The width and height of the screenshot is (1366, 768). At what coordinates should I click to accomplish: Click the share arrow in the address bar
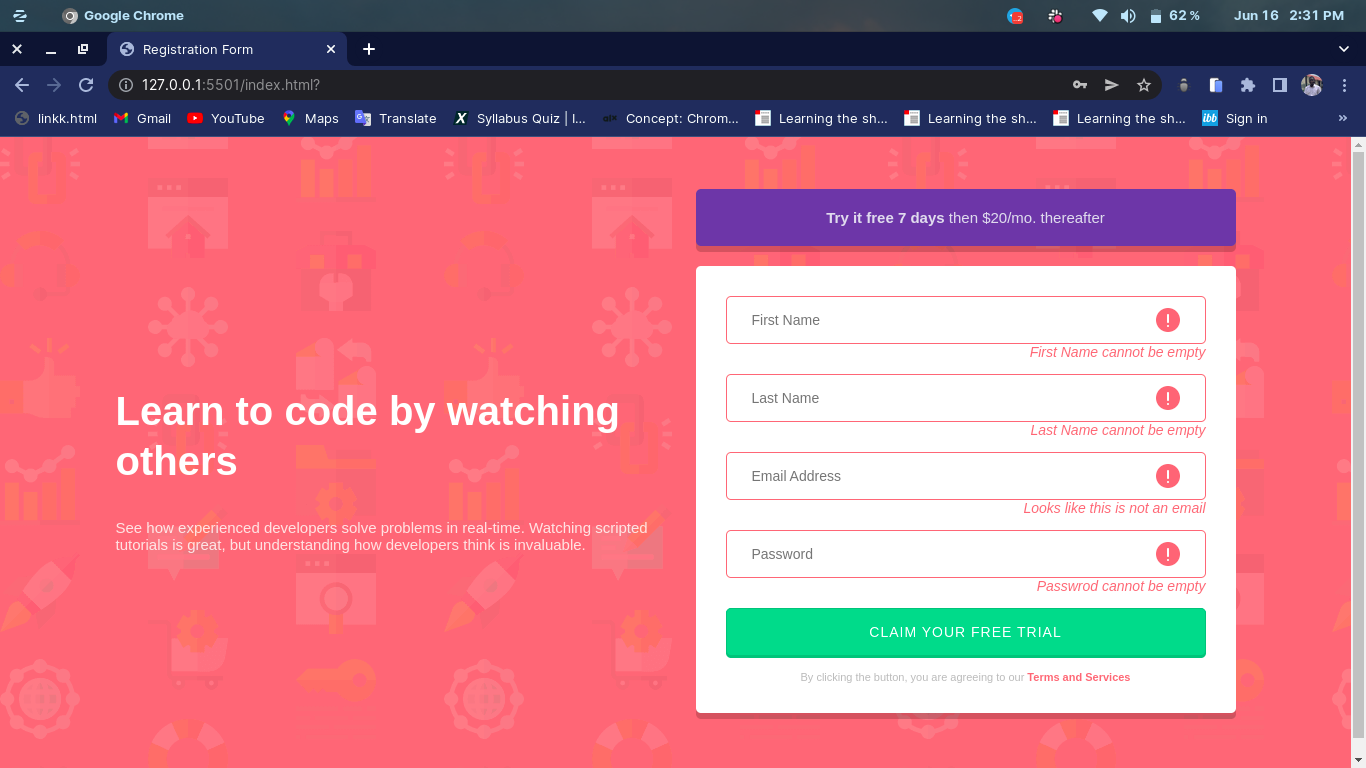1111,85
